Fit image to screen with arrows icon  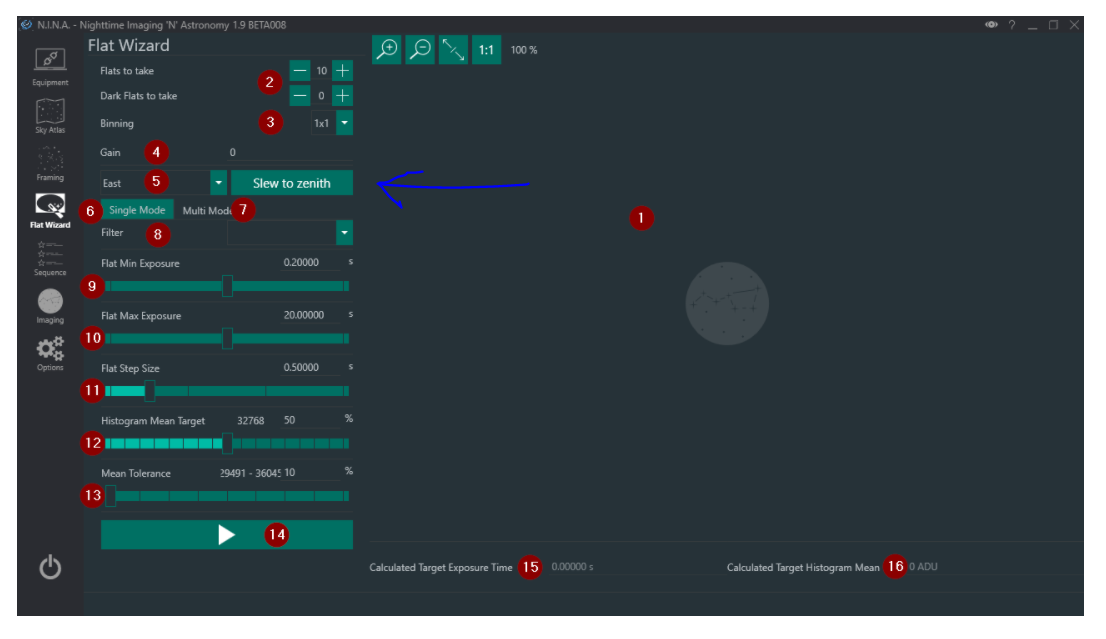(x=453, y=49)
